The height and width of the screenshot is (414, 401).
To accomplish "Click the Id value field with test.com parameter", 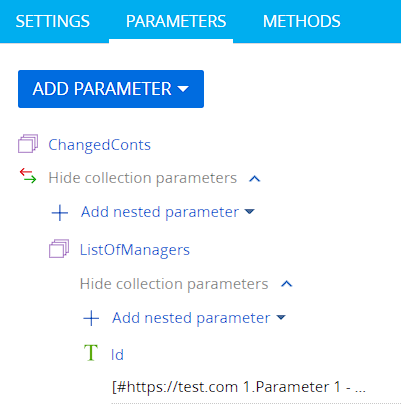I will coord(256,387).
